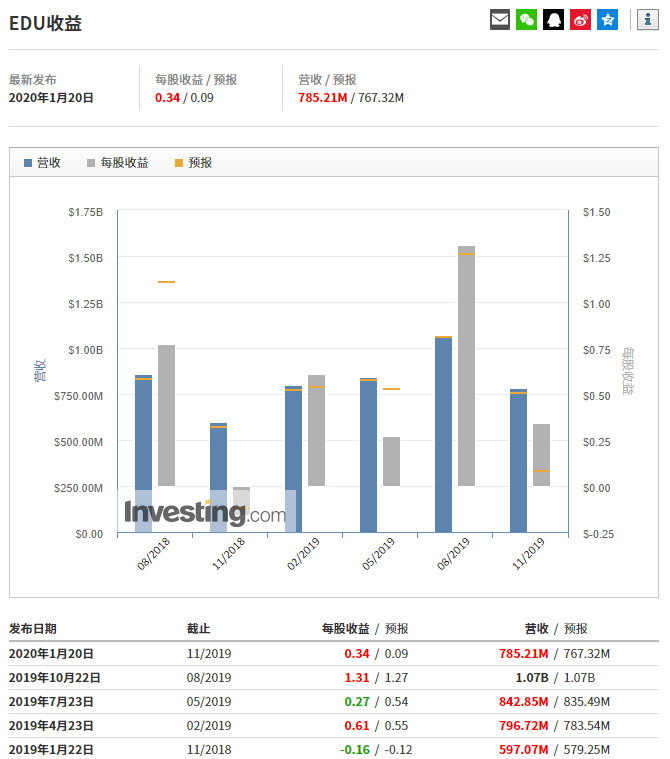Select the 08/2019 blue revenue bar
The width and height of the screenshot is (670, 759).
(x=443, y=434)
